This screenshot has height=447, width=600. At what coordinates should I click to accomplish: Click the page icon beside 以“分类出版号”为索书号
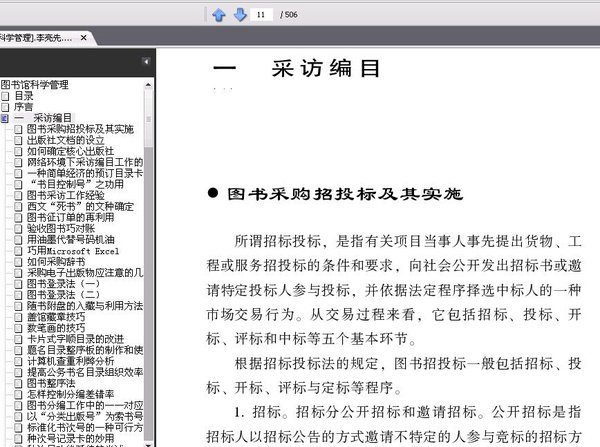[x=18, y=417]
